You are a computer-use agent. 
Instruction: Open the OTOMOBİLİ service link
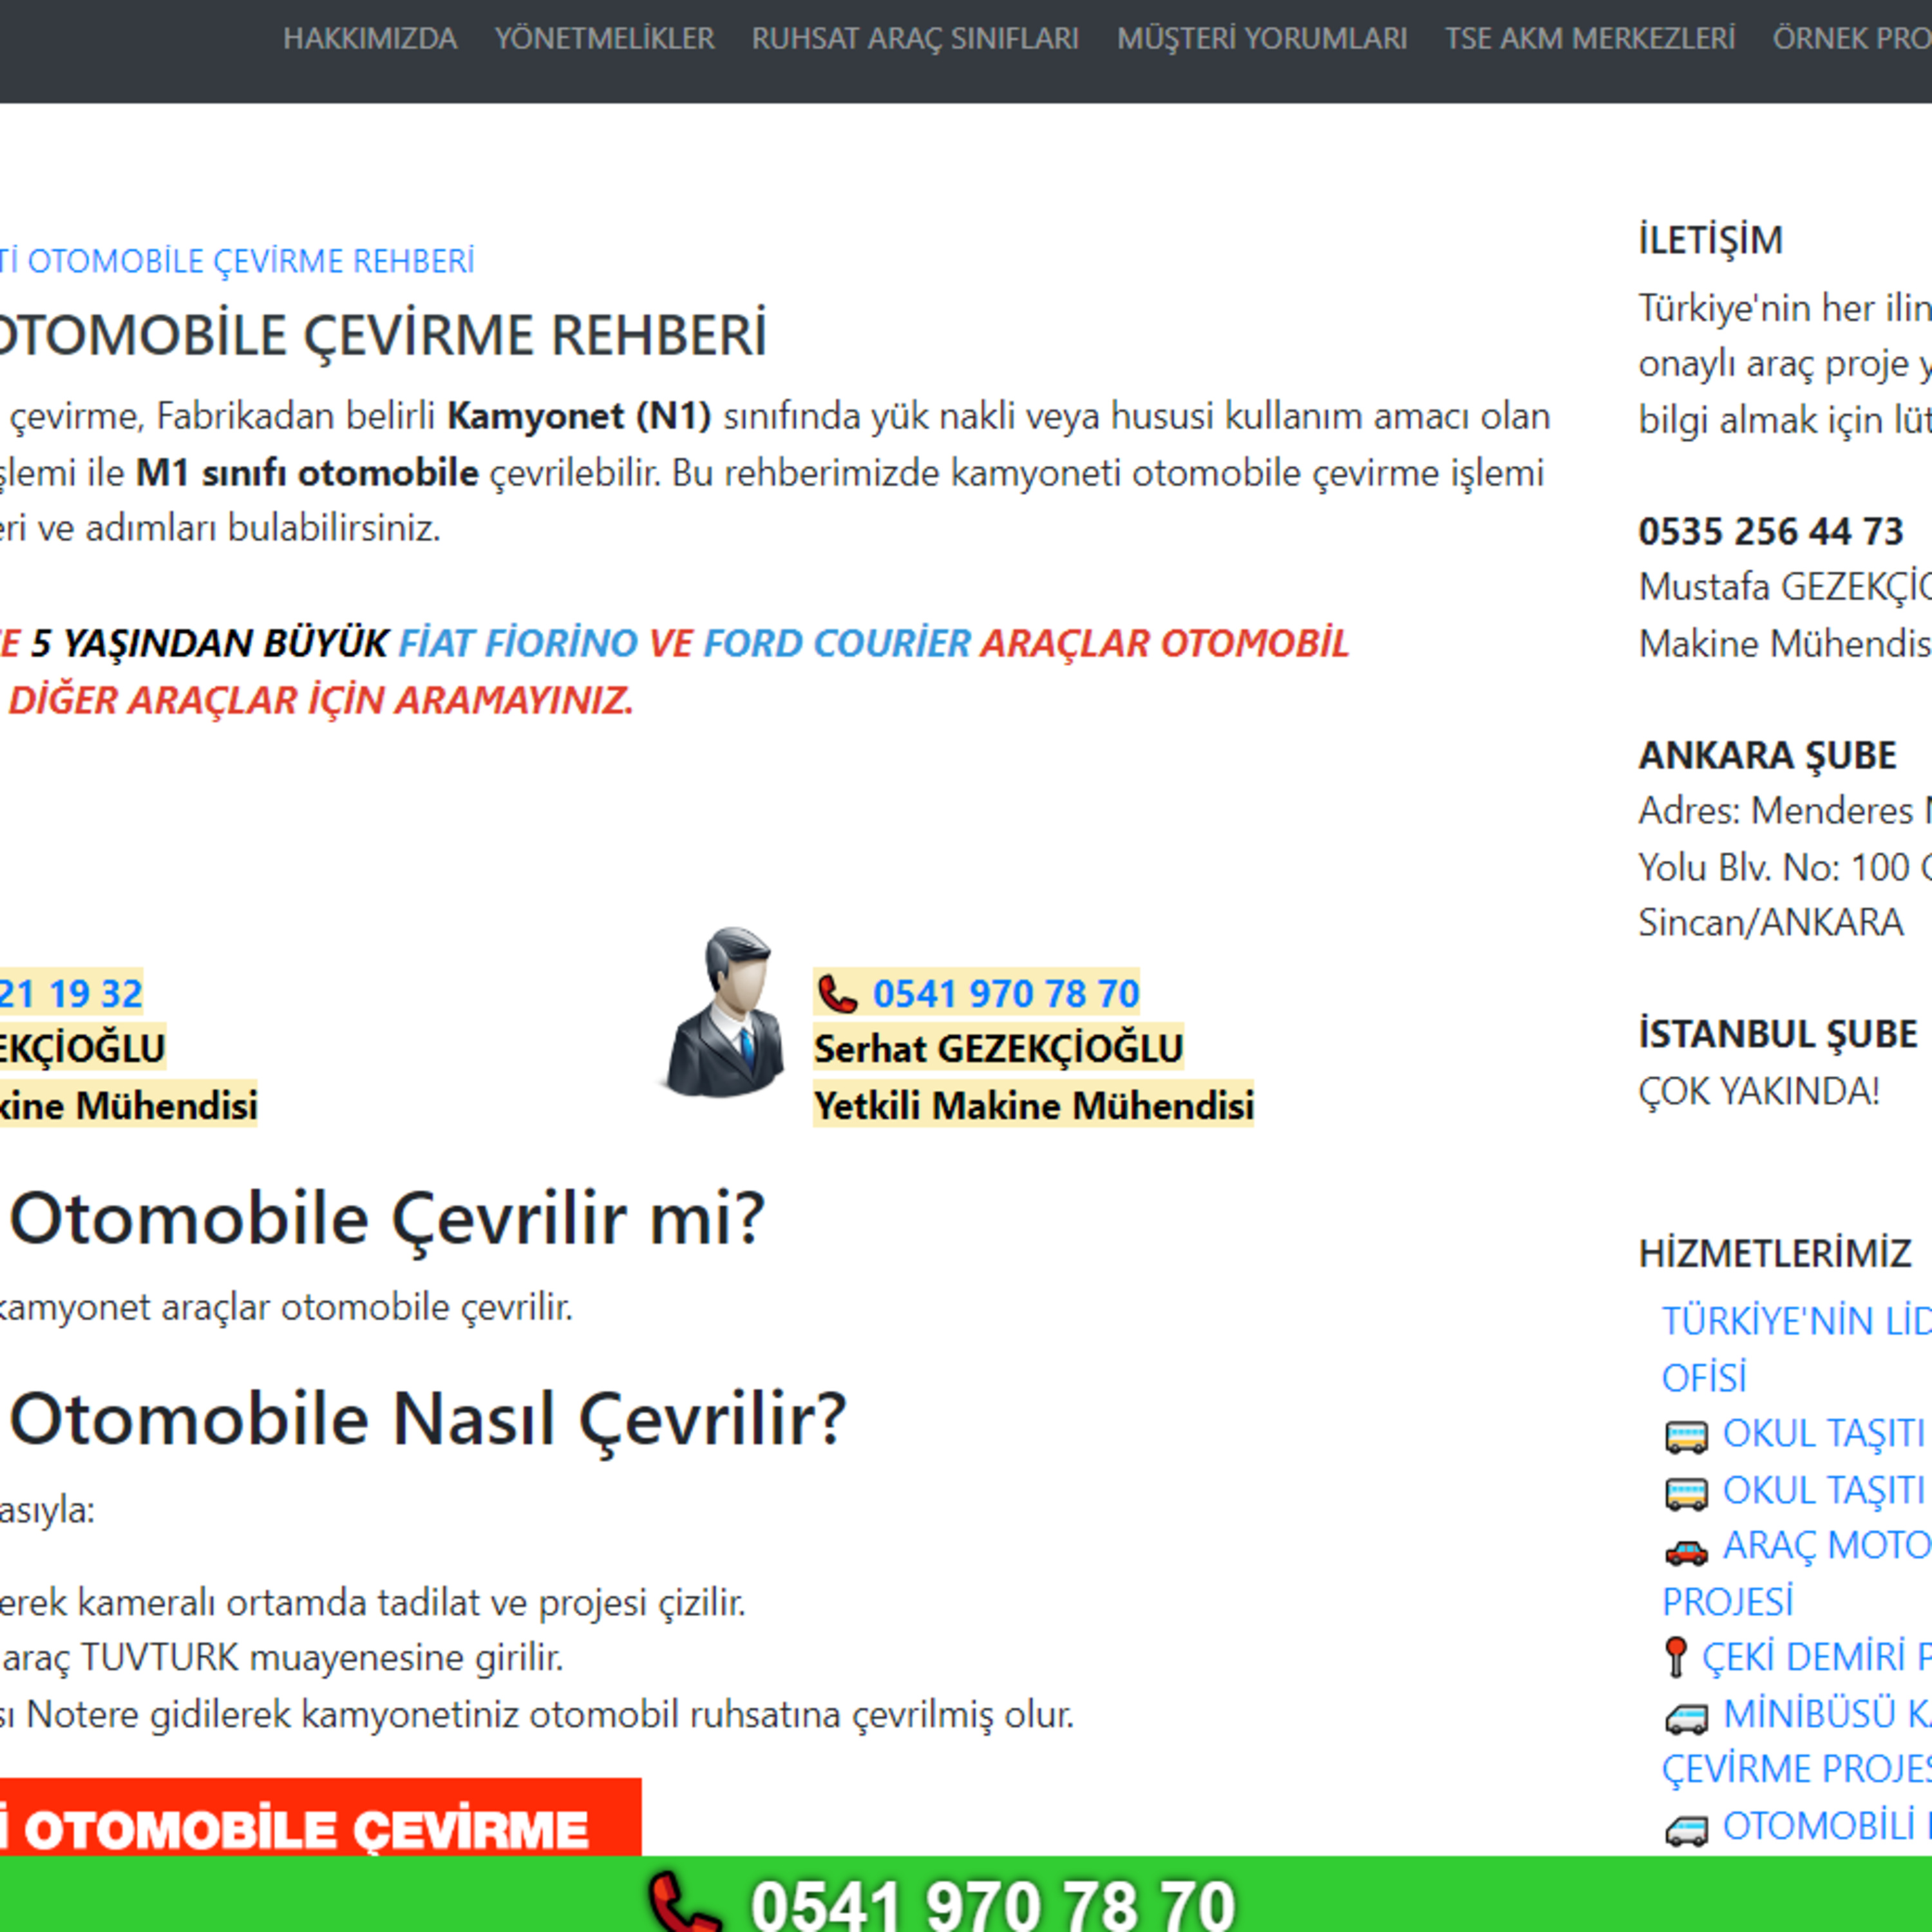pyautogui.click(x=1826, y=1826)
